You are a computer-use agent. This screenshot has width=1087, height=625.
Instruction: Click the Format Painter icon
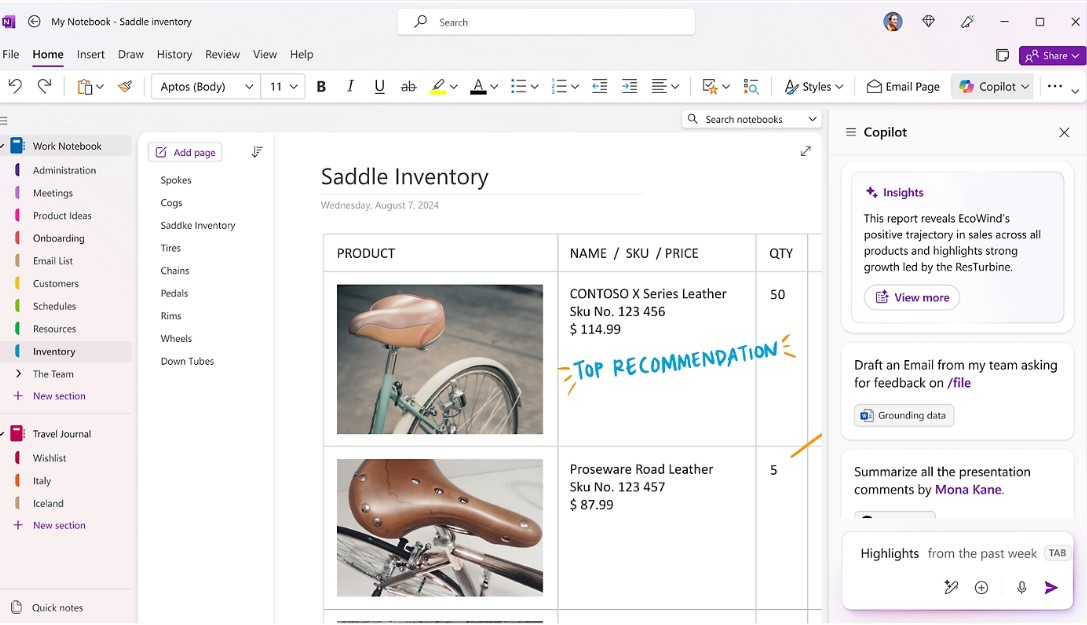click(x=125, y=87)
